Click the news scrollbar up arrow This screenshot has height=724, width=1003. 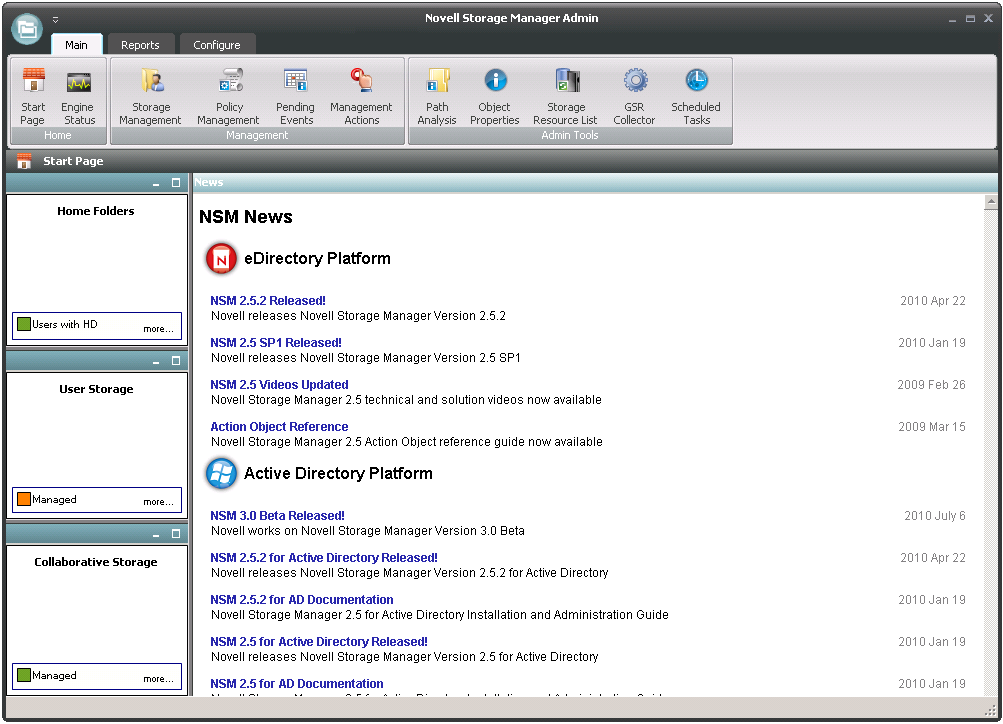(x=991, y=202)
